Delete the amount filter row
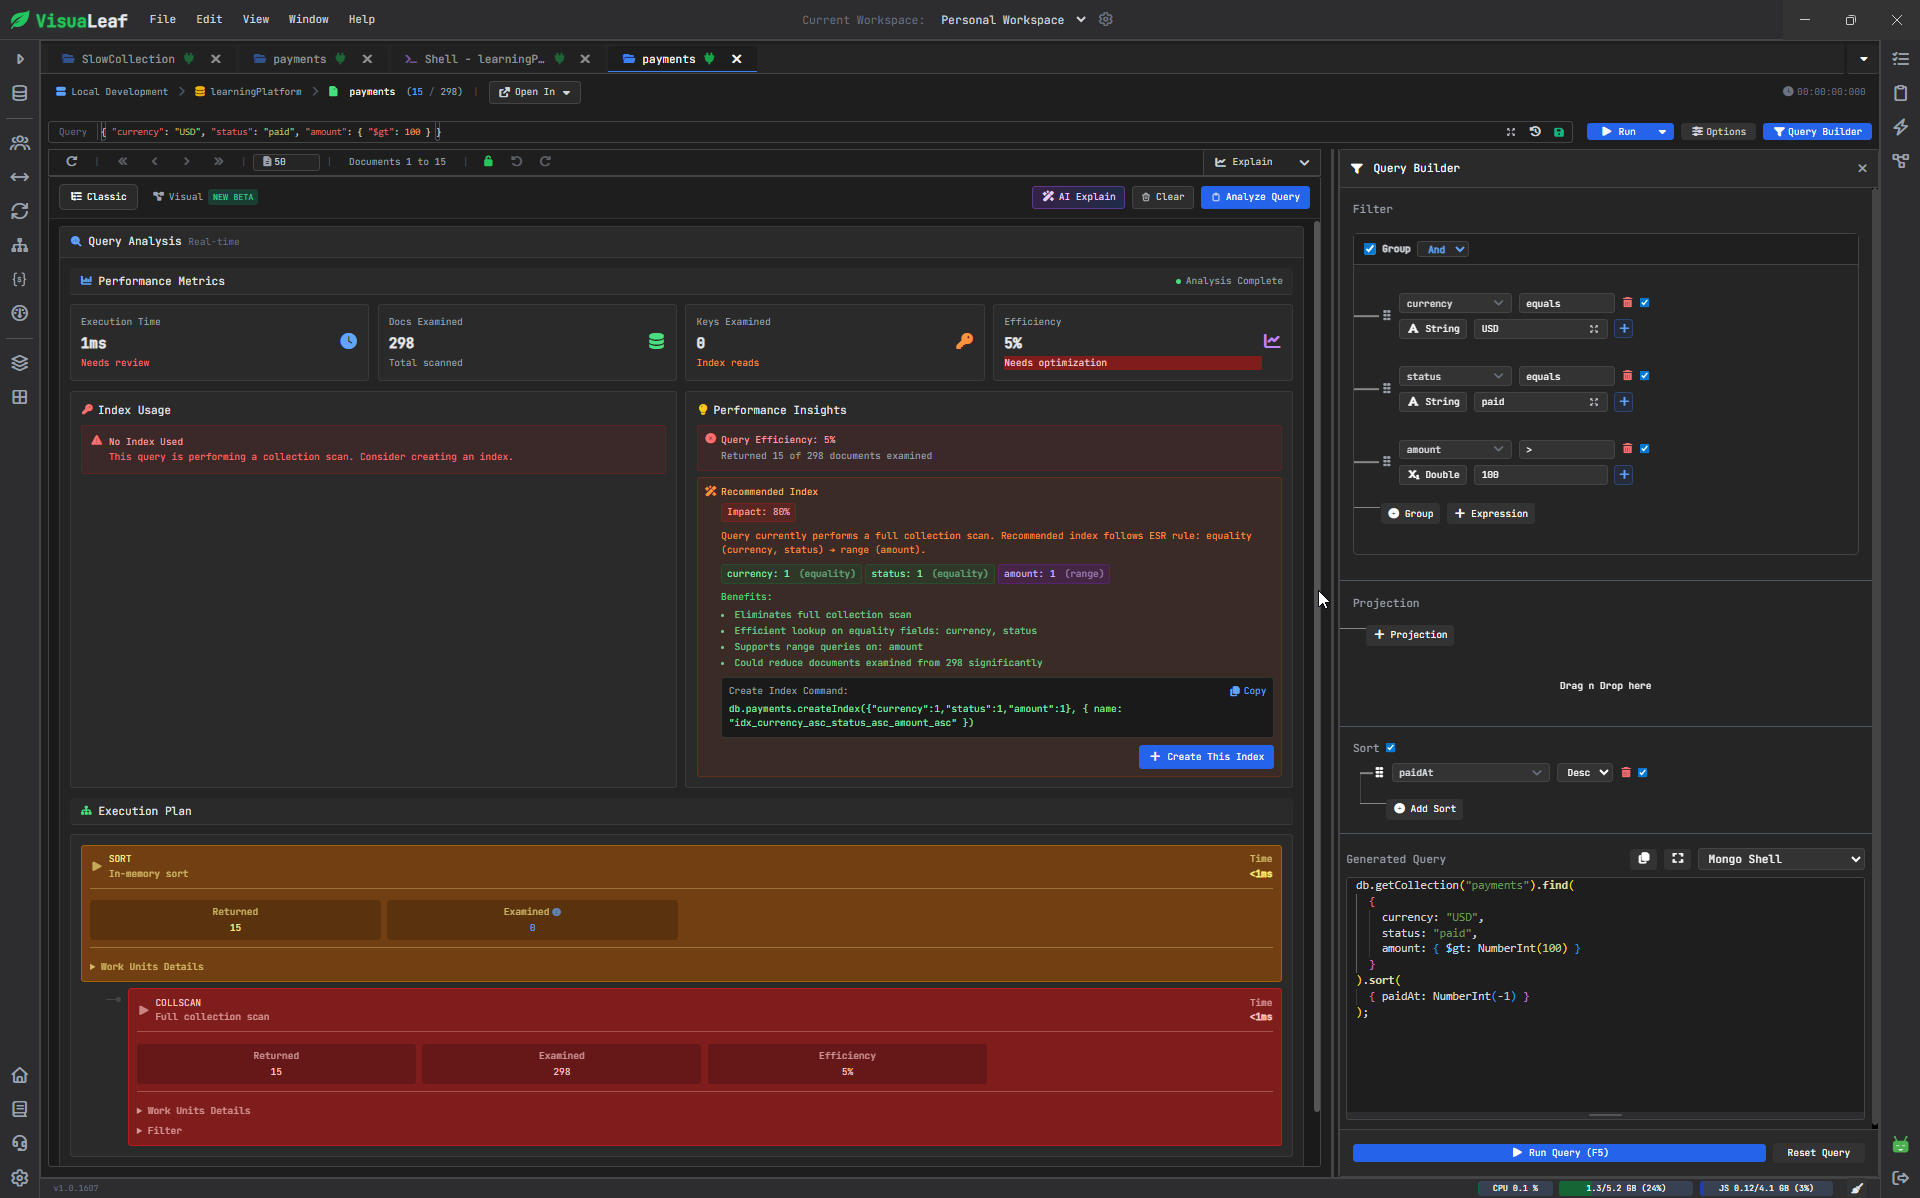The width and height of the screenshot is (1920, 1198). (x=1627, y=448)
